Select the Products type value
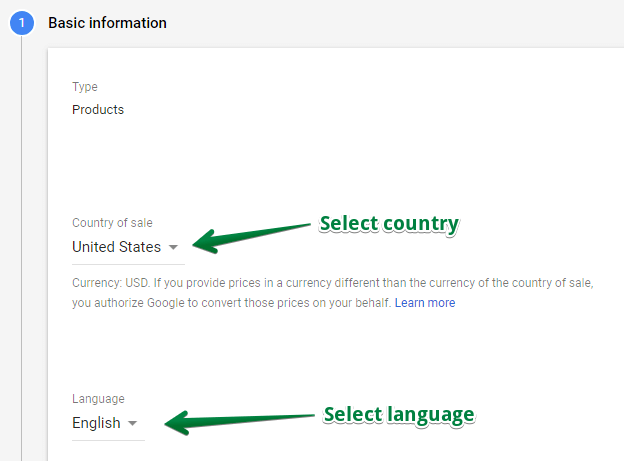 98,109
